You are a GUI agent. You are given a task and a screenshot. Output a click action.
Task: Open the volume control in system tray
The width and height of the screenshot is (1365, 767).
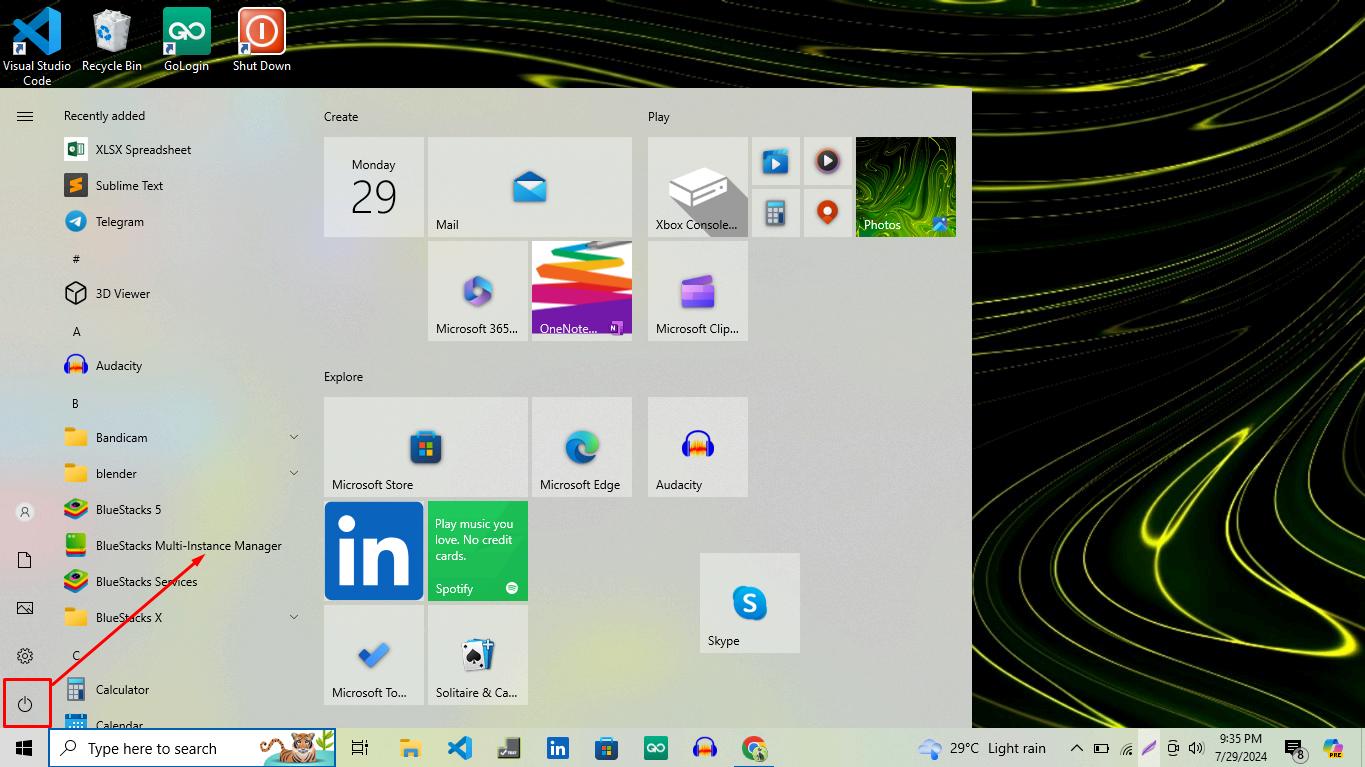[1197, 748]
